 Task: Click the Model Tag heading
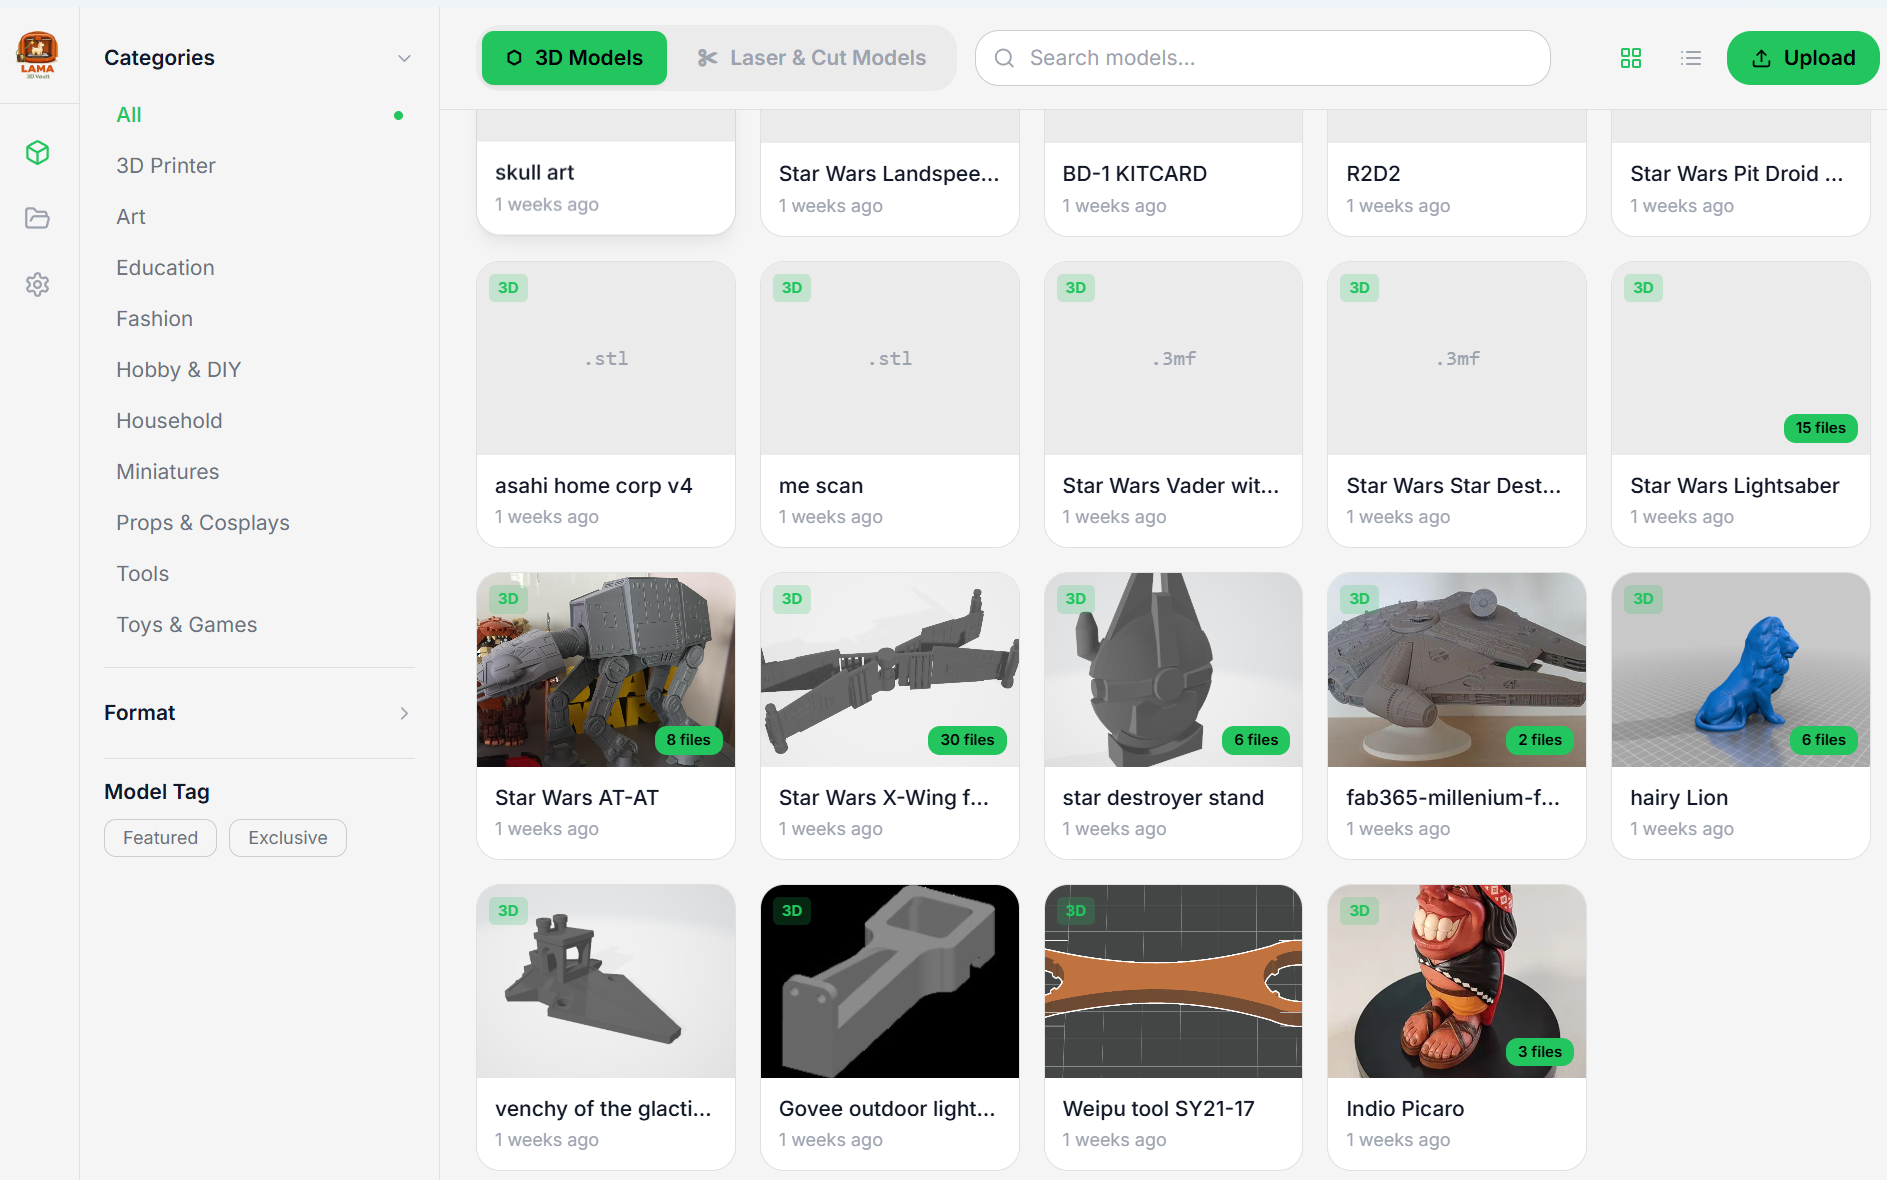tap(157, 792)
